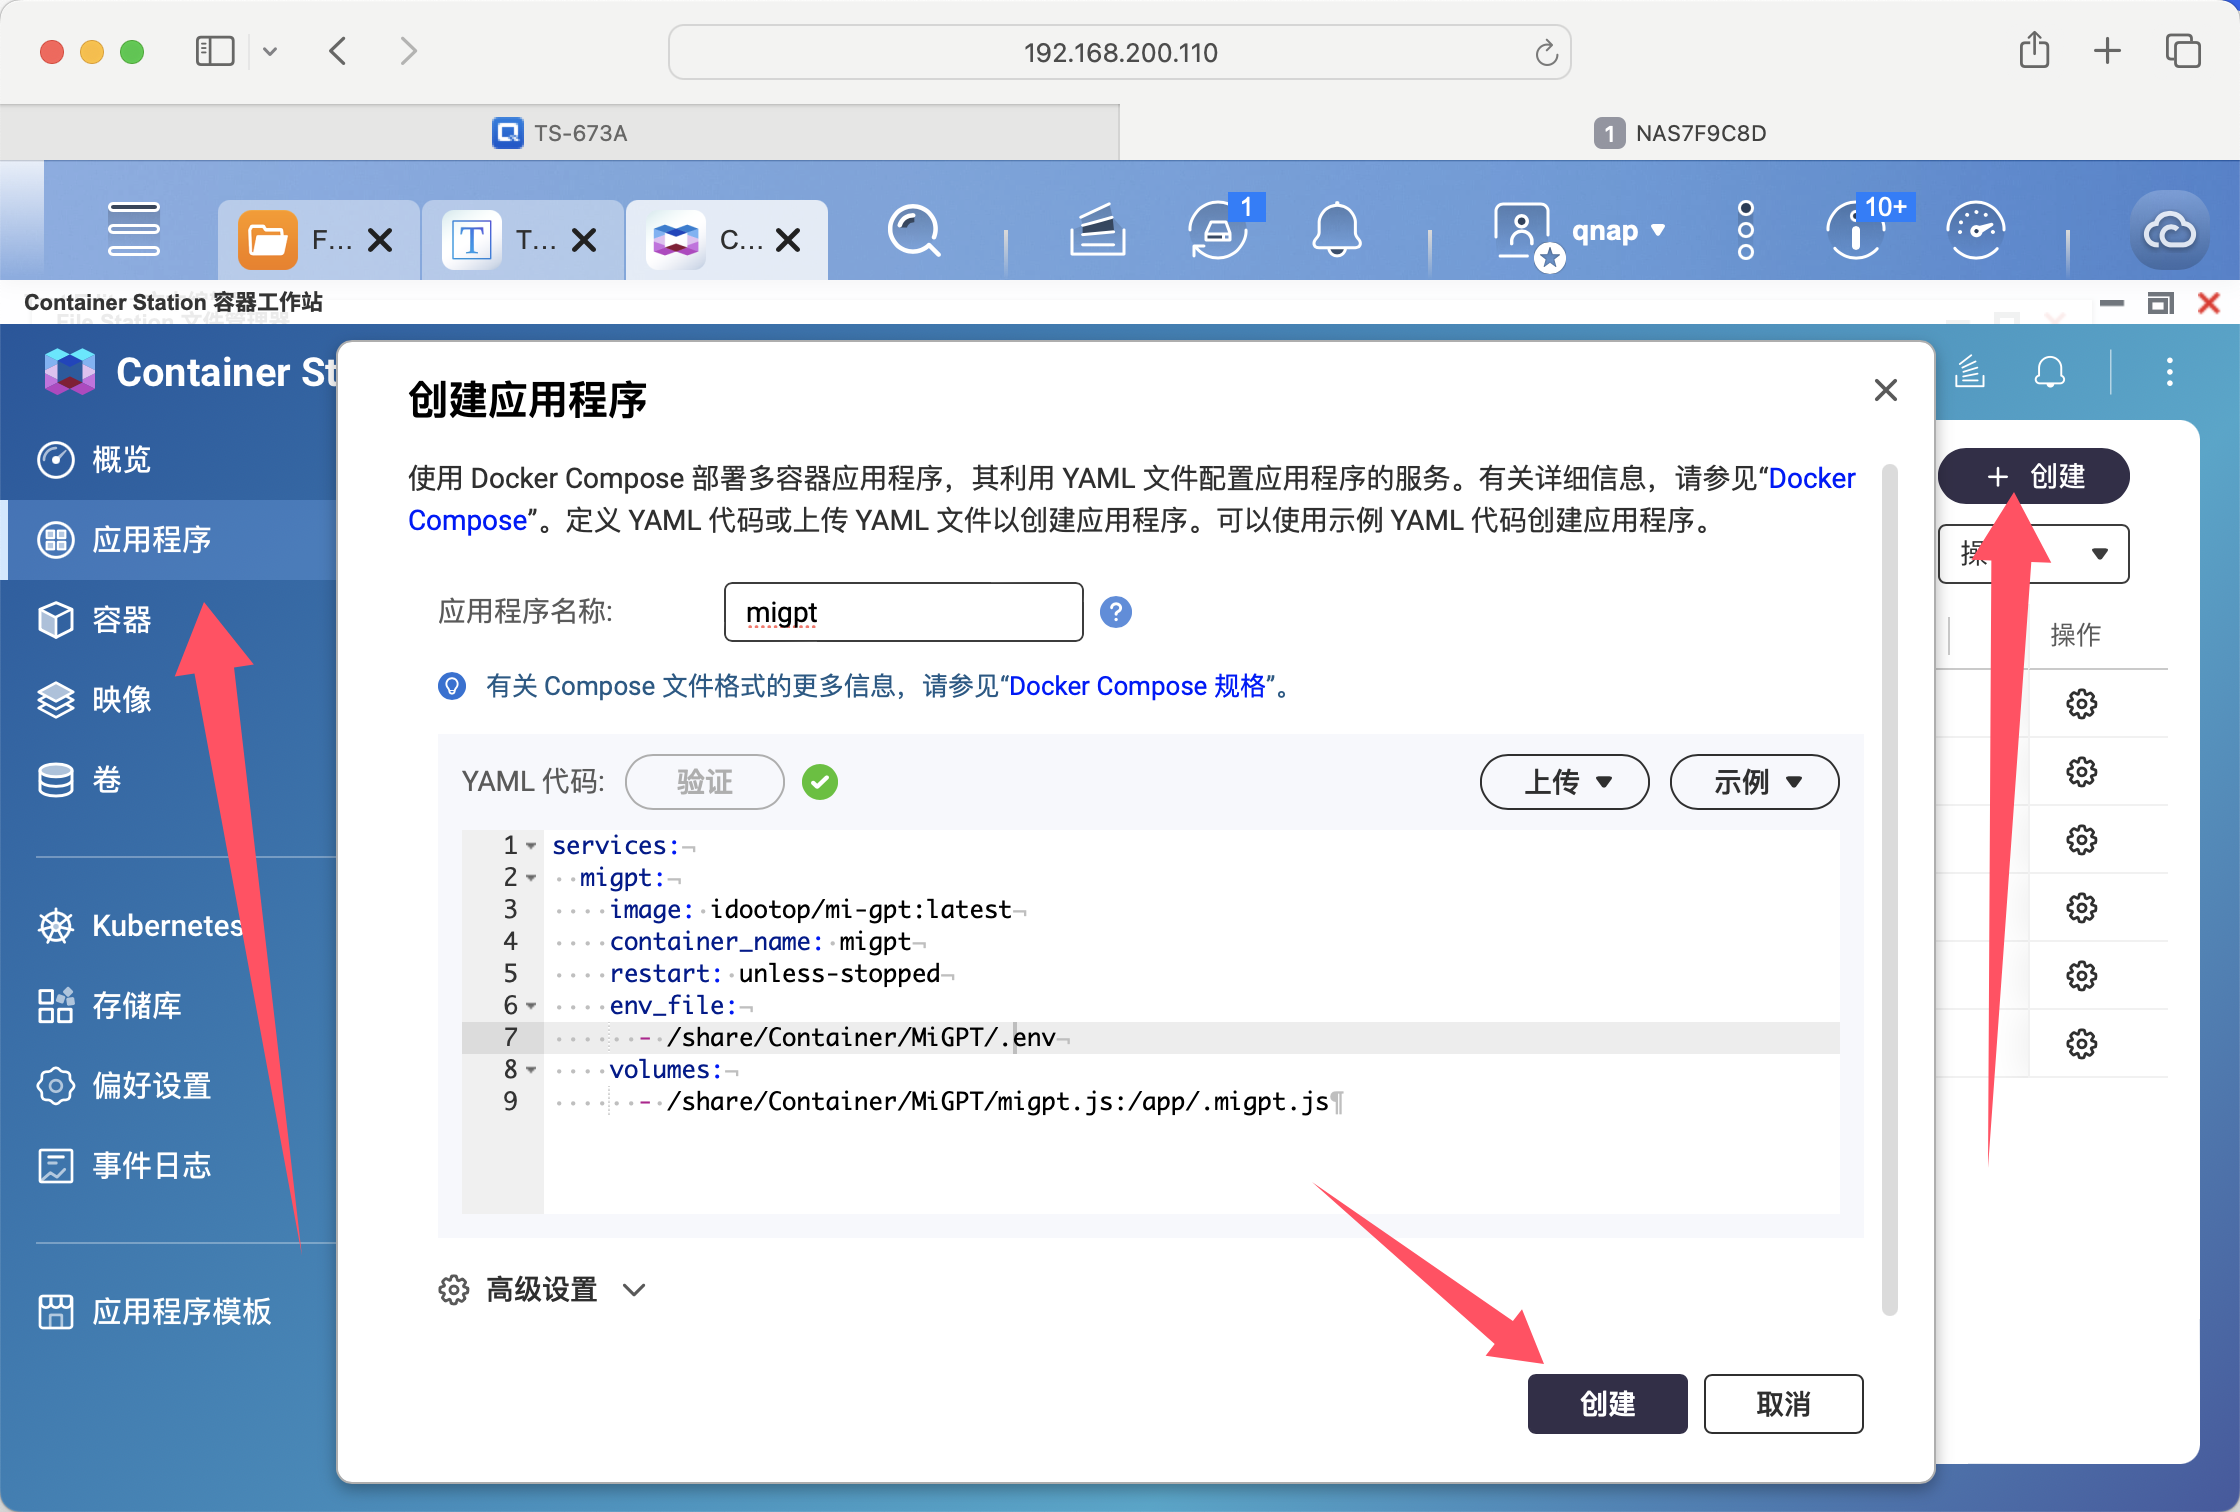Screen dimensions: 2240x1512
Task: Open 应用程序模板 app templates in sidebar
Action: 168,1312
